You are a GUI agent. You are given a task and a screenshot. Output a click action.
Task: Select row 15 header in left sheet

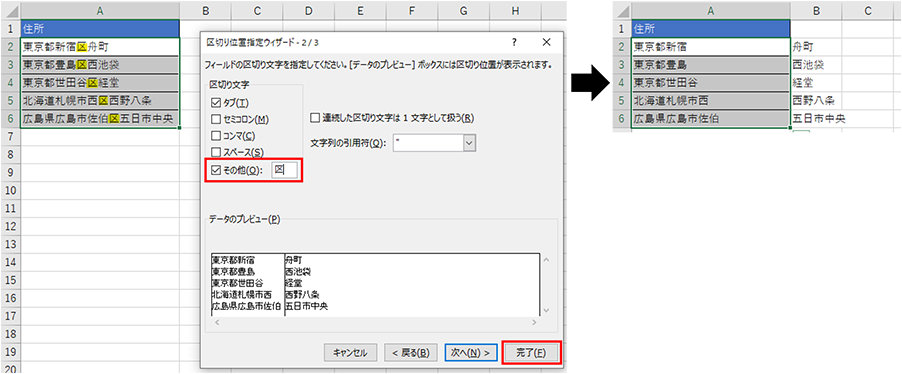pos(10,280)
